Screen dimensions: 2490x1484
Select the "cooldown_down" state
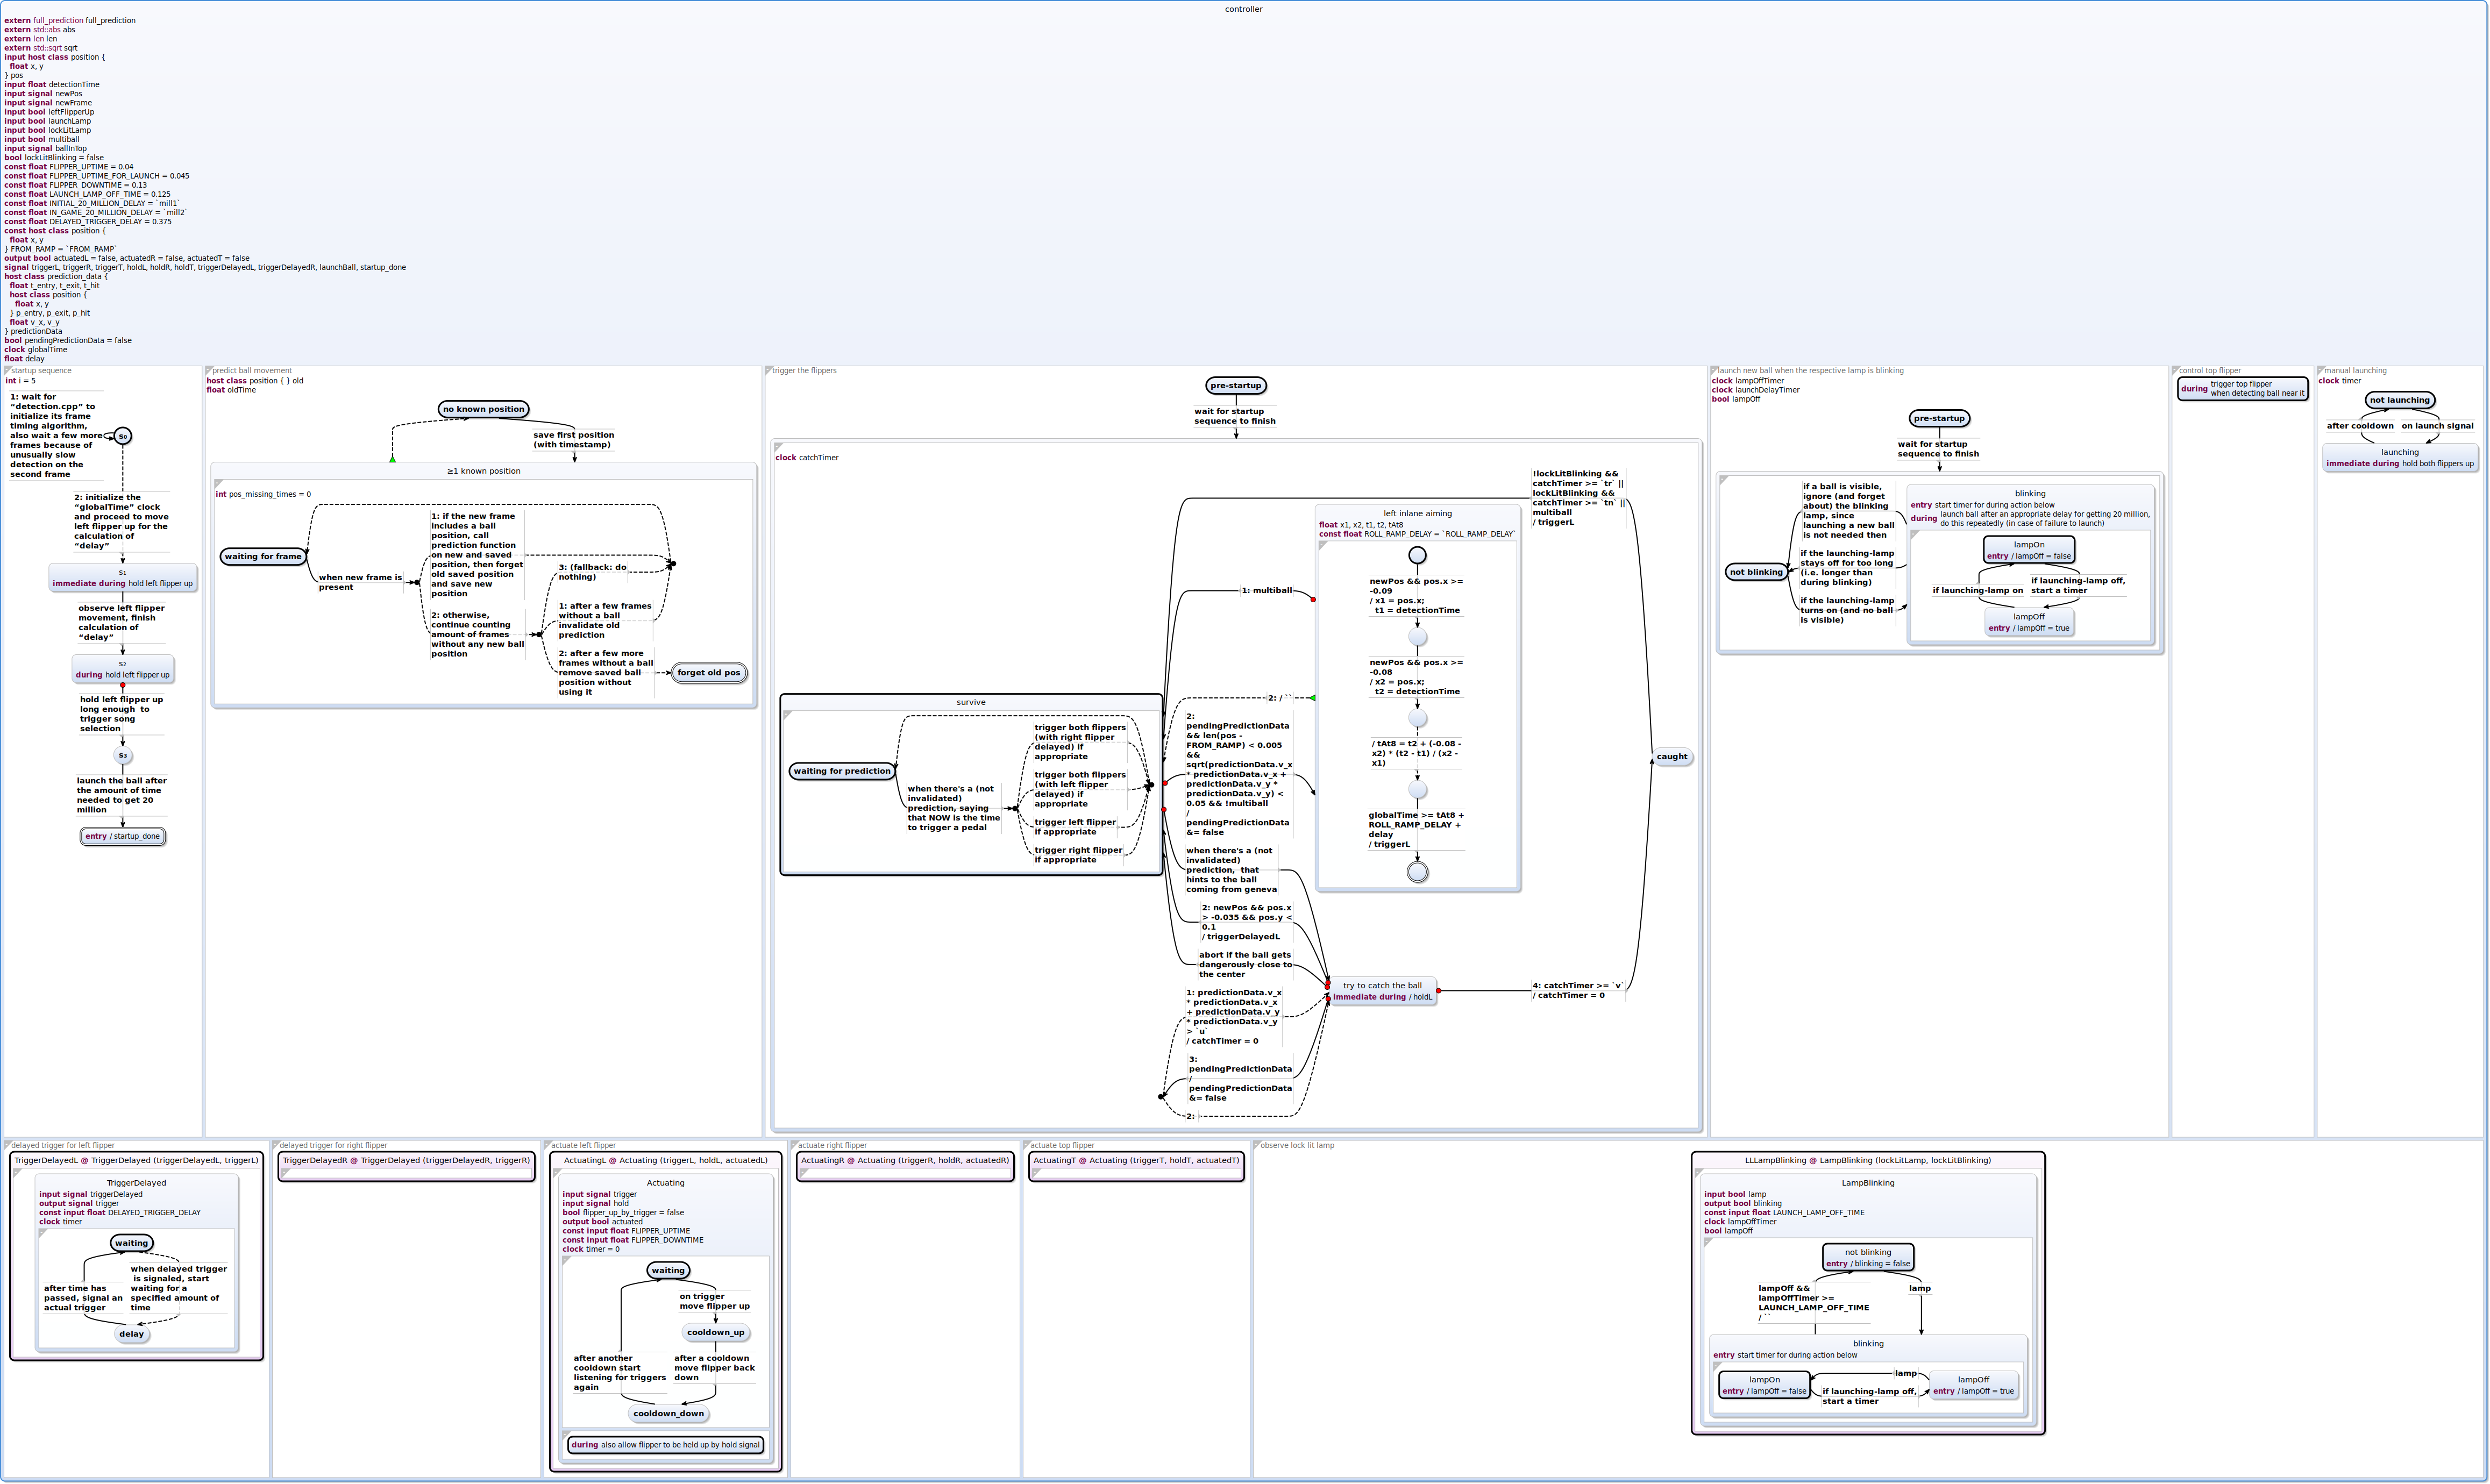pos(669,1414)
